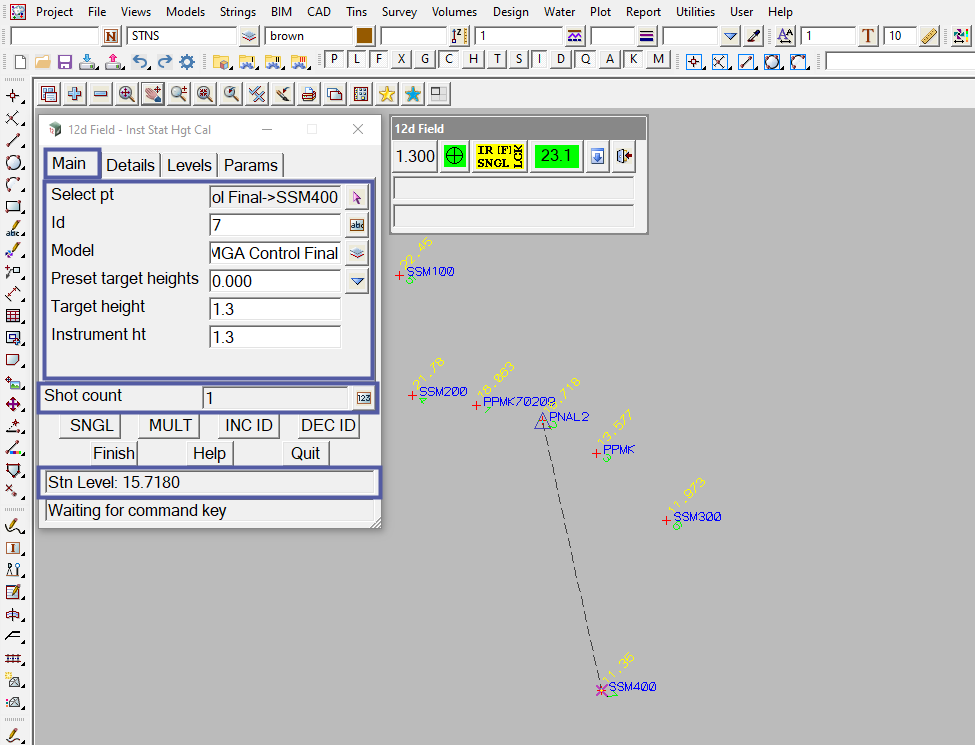Click the IR SNGL LCK measurement mode icon
The image size is (975, 745).
tap(499, 156)
